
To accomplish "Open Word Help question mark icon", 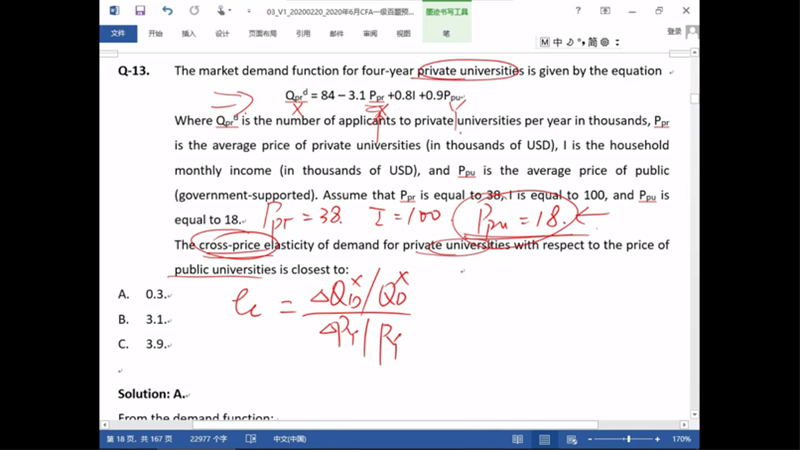I will click(578, 11).
